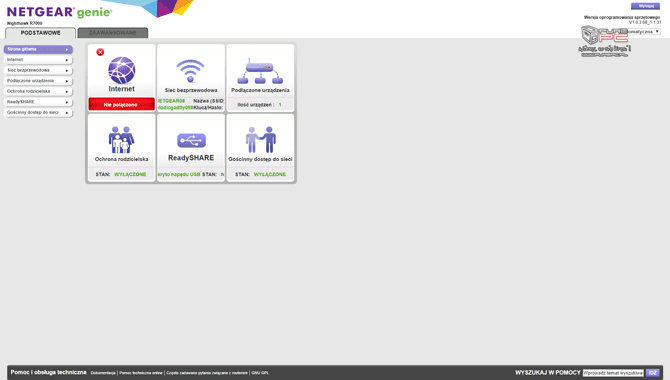The image size is (670, 380).
Task: Open the router FAQ link in footer
Action: pos(207,373)
